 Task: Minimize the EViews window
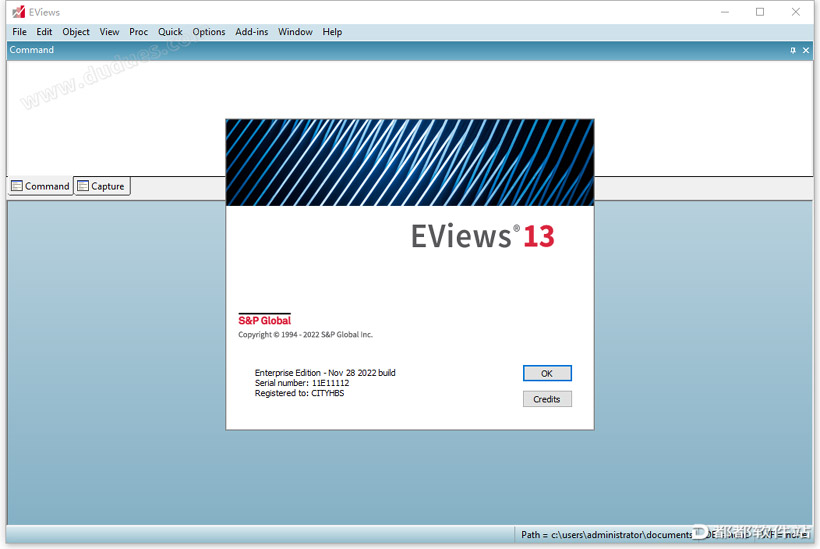click(x=725, y=12)
